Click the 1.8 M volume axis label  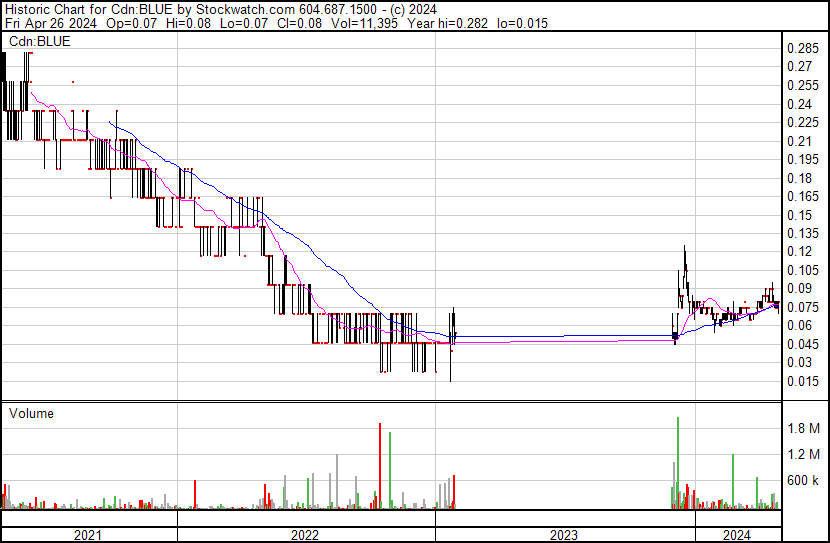pos(803,428)
